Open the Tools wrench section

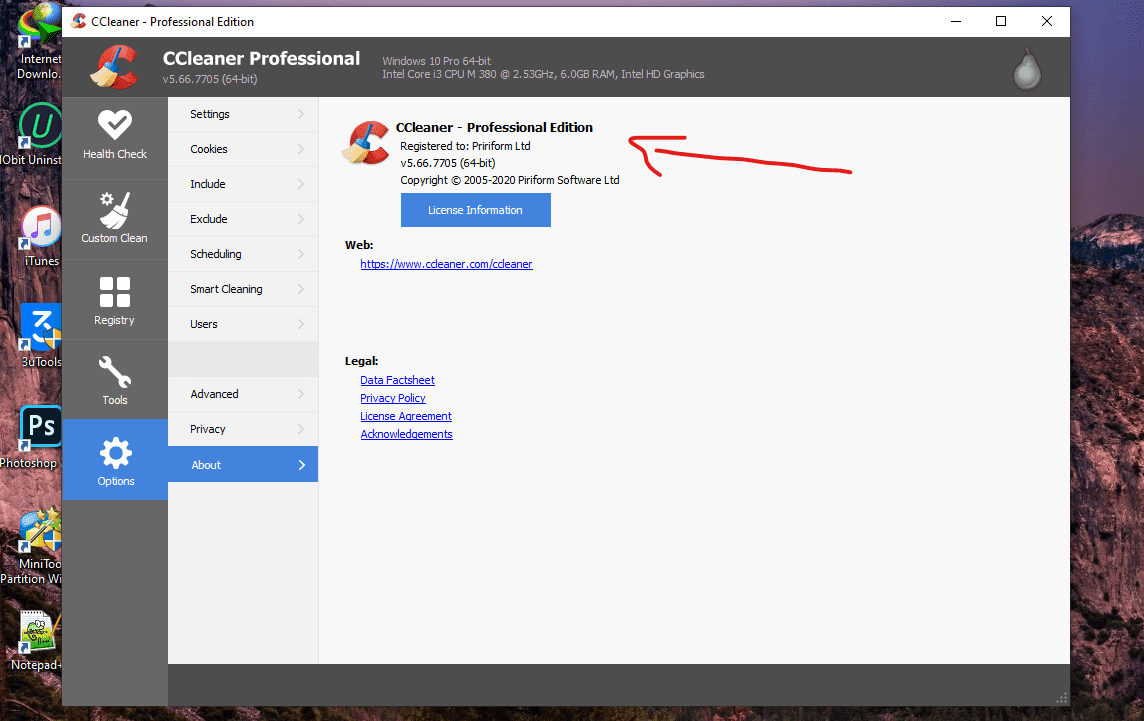point(115,379)
